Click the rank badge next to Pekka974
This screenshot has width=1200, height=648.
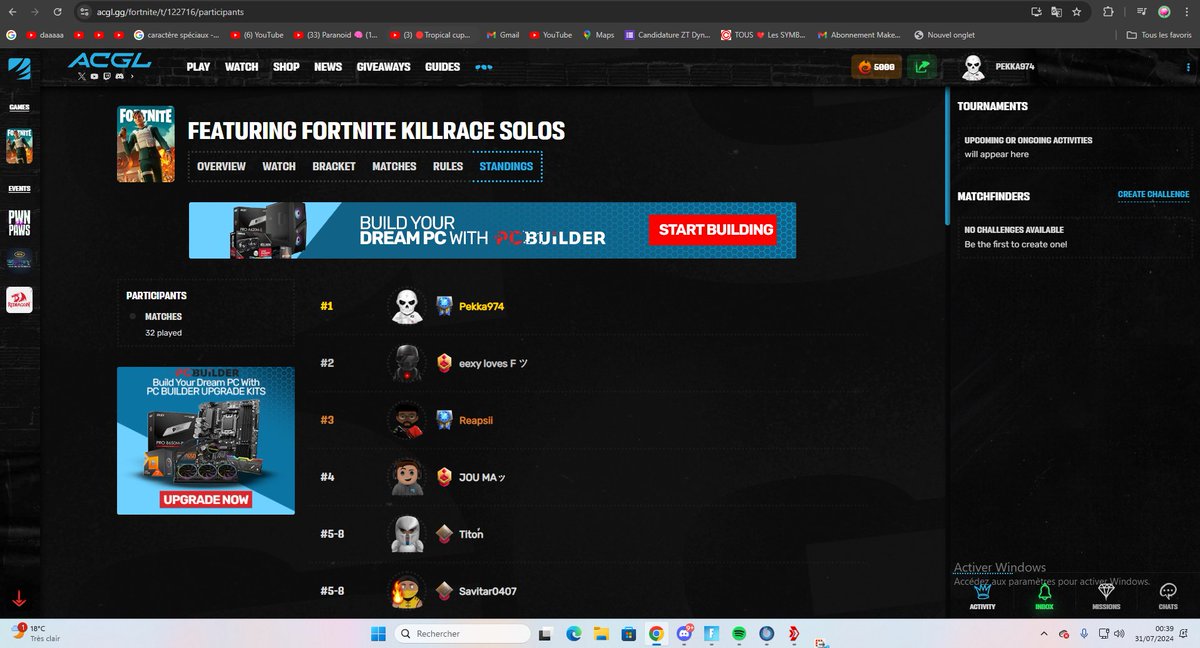tap(445, 306)
